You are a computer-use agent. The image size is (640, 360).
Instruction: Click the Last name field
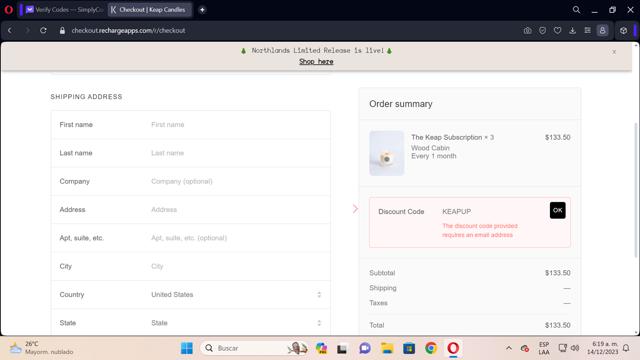[x=191, y=153]
